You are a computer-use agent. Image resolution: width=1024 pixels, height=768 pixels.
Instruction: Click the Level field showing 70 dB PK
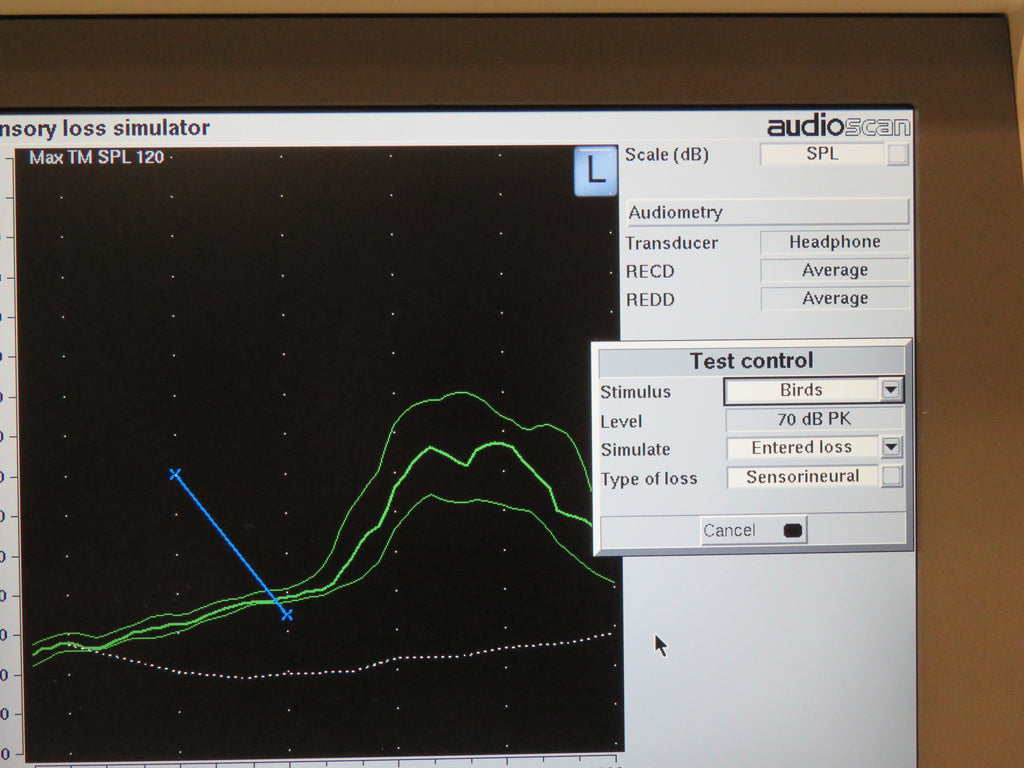point(813,419)
